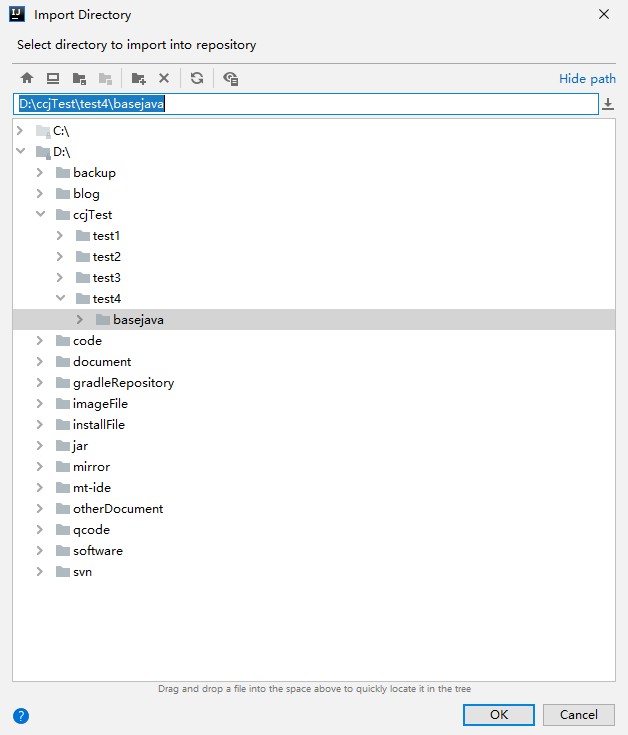Click the Desktop directory icon
This screenshot has height=735, width=628.
click(x=53, y=78)
